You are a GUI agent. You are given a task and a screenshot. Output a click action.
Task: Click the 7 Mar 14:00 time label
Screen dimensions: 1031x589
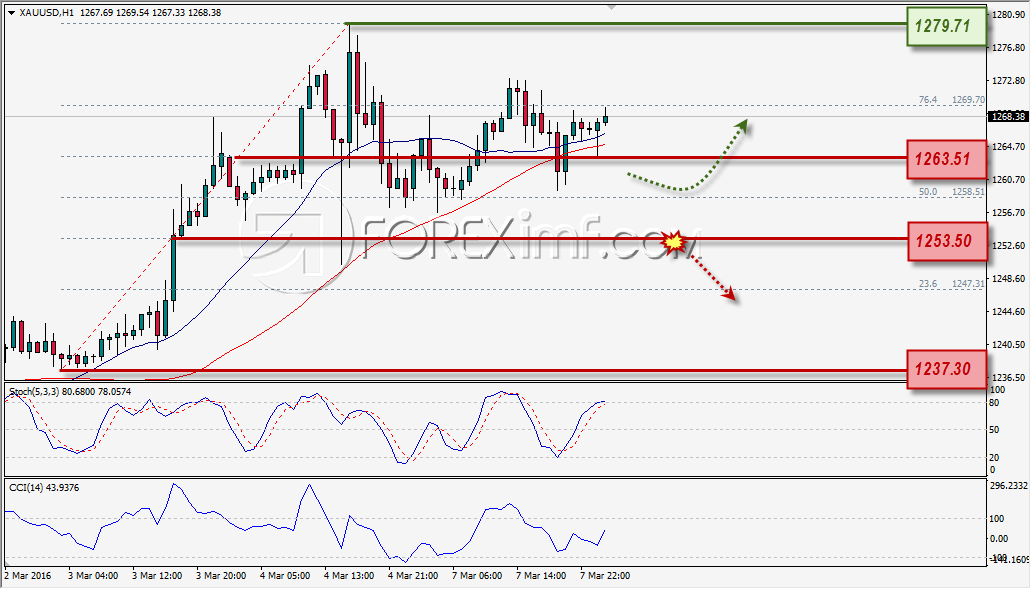(x=541, y=576)
